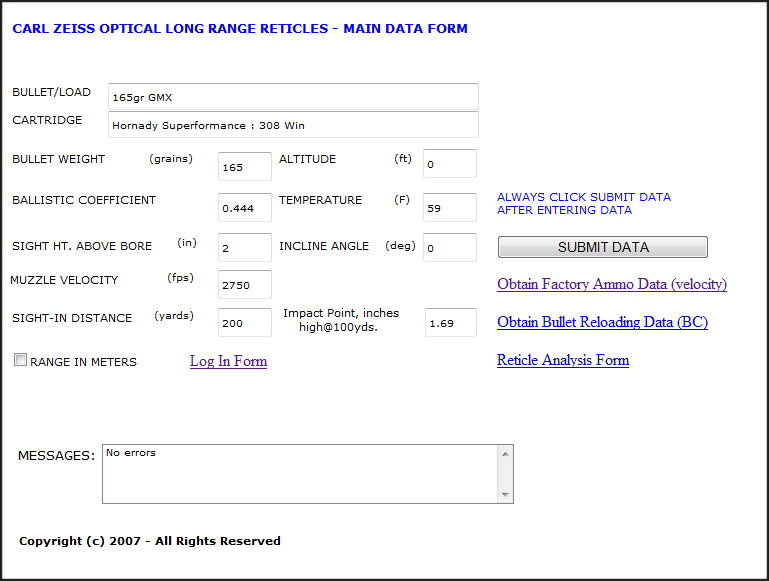The image size is (769, 581).
Task: Open the Reticle Analysis Form link
Action: click(562, 360)
